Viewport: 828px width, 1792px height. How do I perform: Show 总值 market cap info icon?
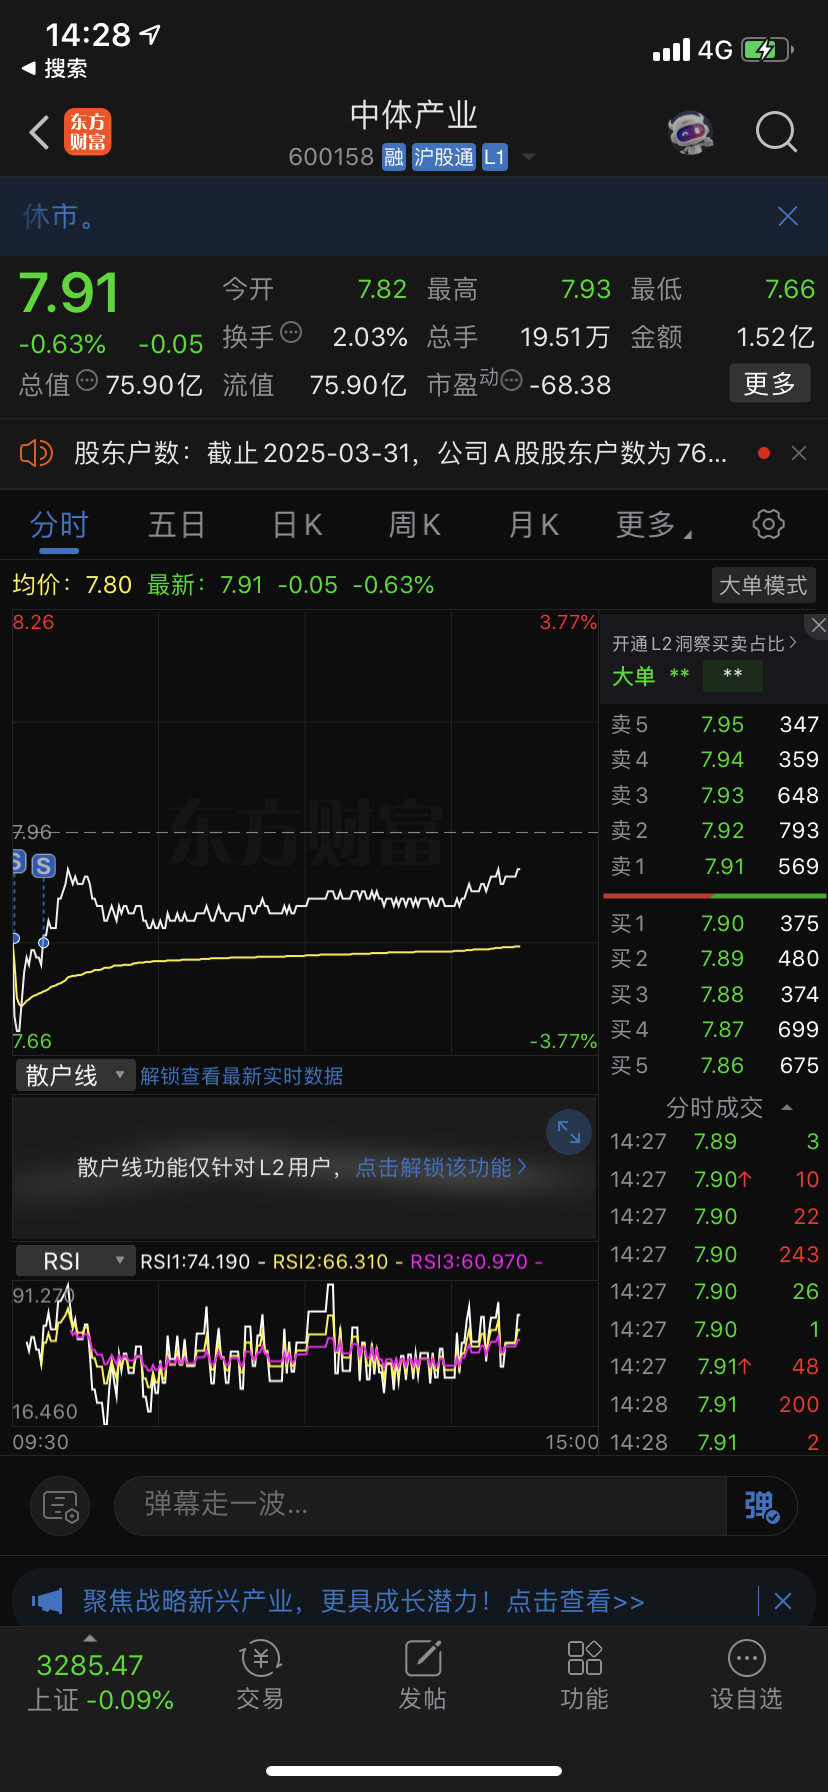[x=87, y=380]
